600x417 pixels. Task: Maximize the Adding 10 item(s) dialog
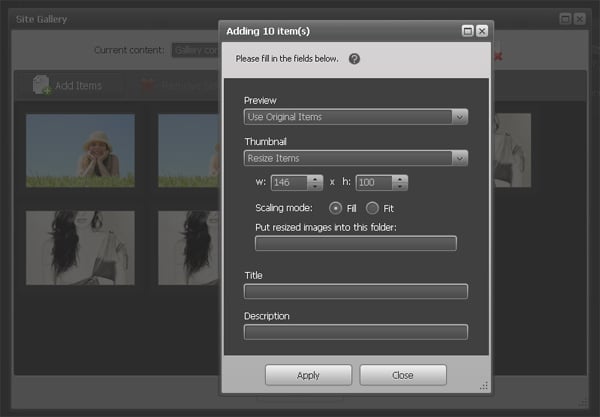(467, 31)
